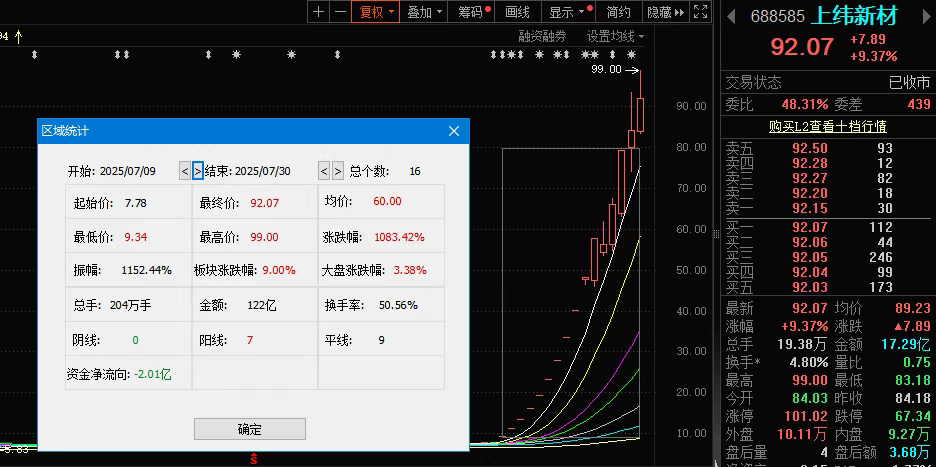Step start date back with left arrow

185,171
